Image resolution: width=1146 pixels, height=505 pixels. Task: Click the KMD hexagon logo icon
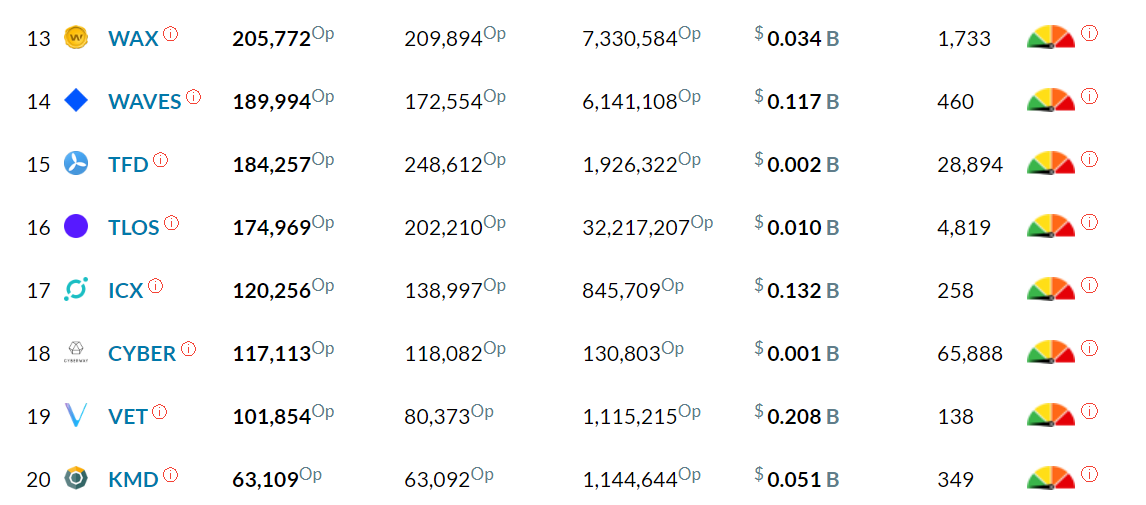coord(76,479)
